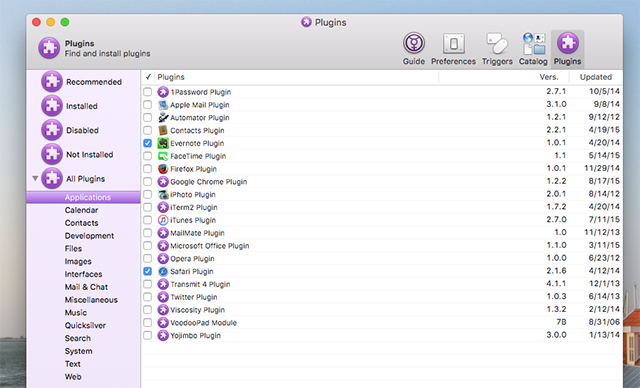Uncheck the Evernote Plugin checkbox

click(x=147, y=143)
